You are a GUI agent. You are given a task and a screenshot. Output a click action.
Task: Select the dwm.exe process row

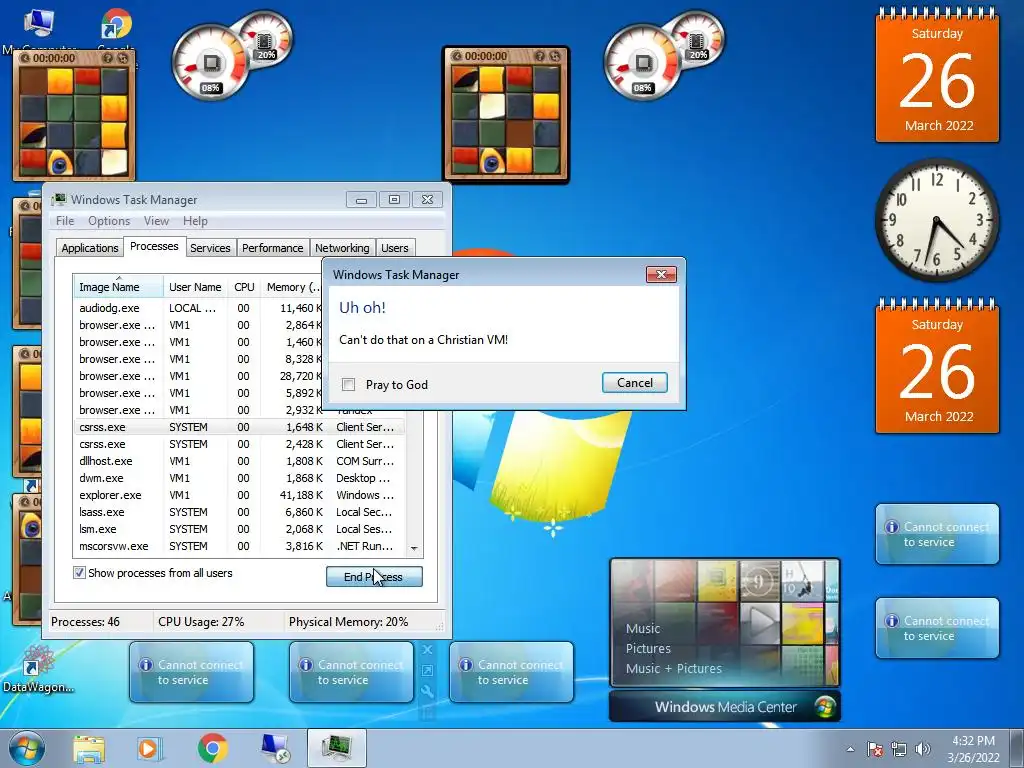pyautogui.click(x=239, y=478)
